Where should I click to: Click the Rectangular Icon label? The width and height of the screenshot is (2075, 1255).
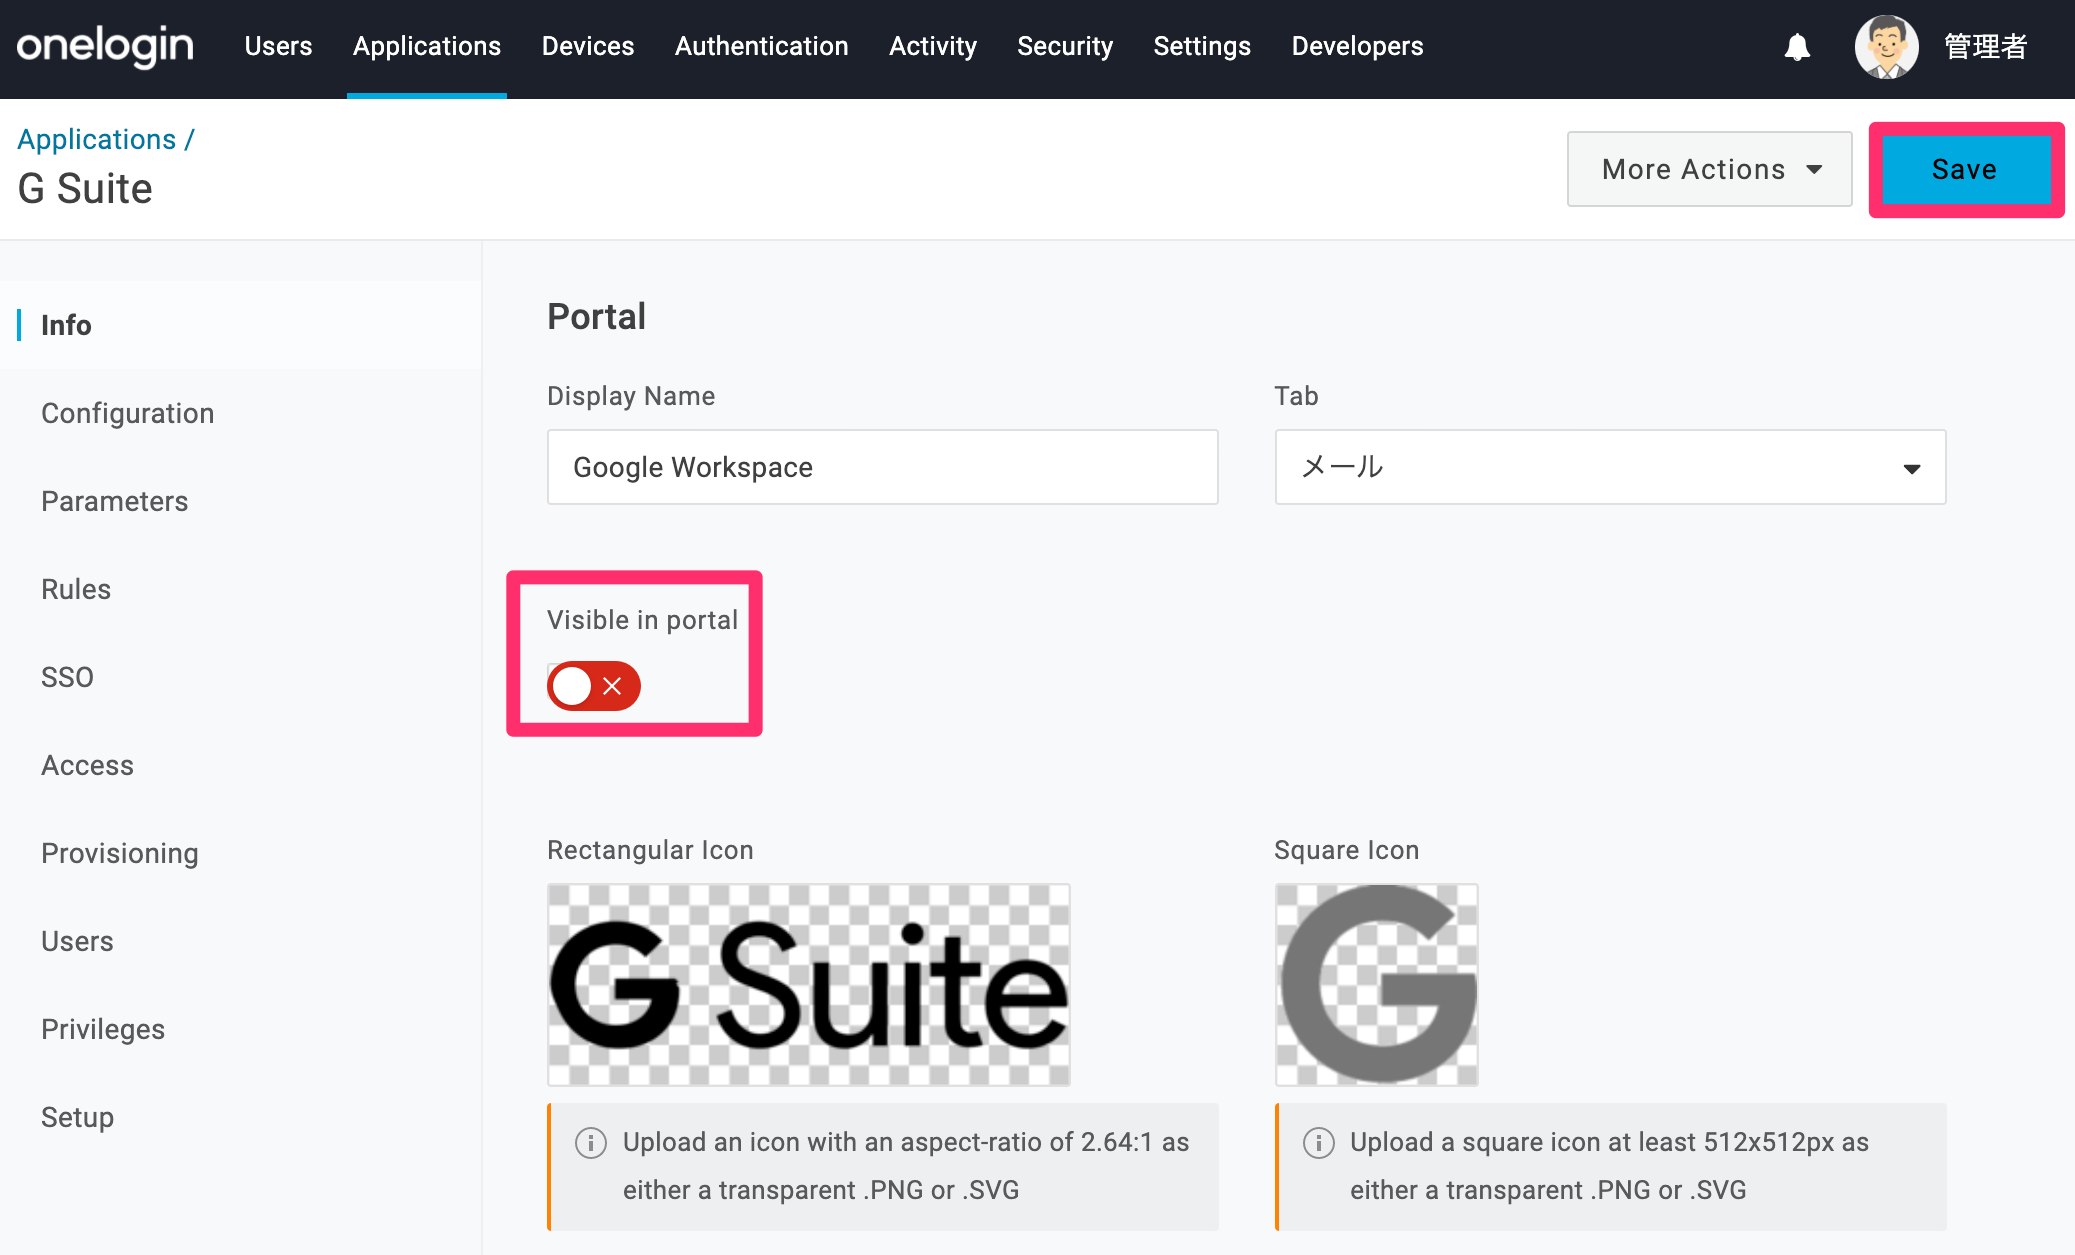click(650, 850)
